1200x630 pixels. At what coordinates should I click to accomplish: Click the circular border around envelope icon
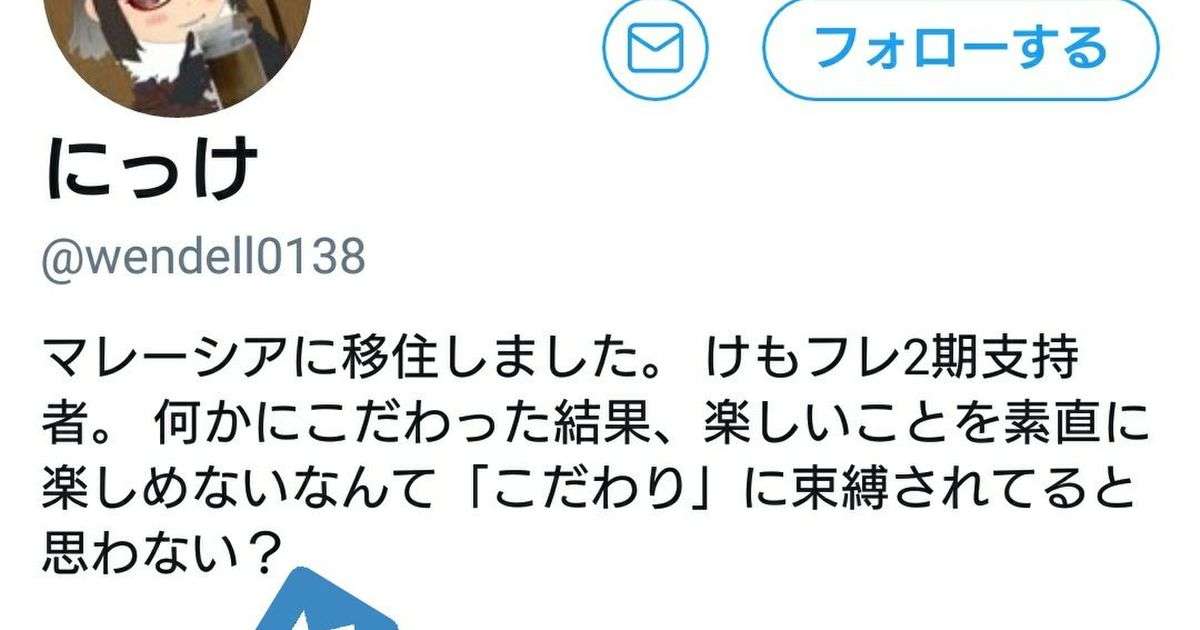tap(655, 46)
